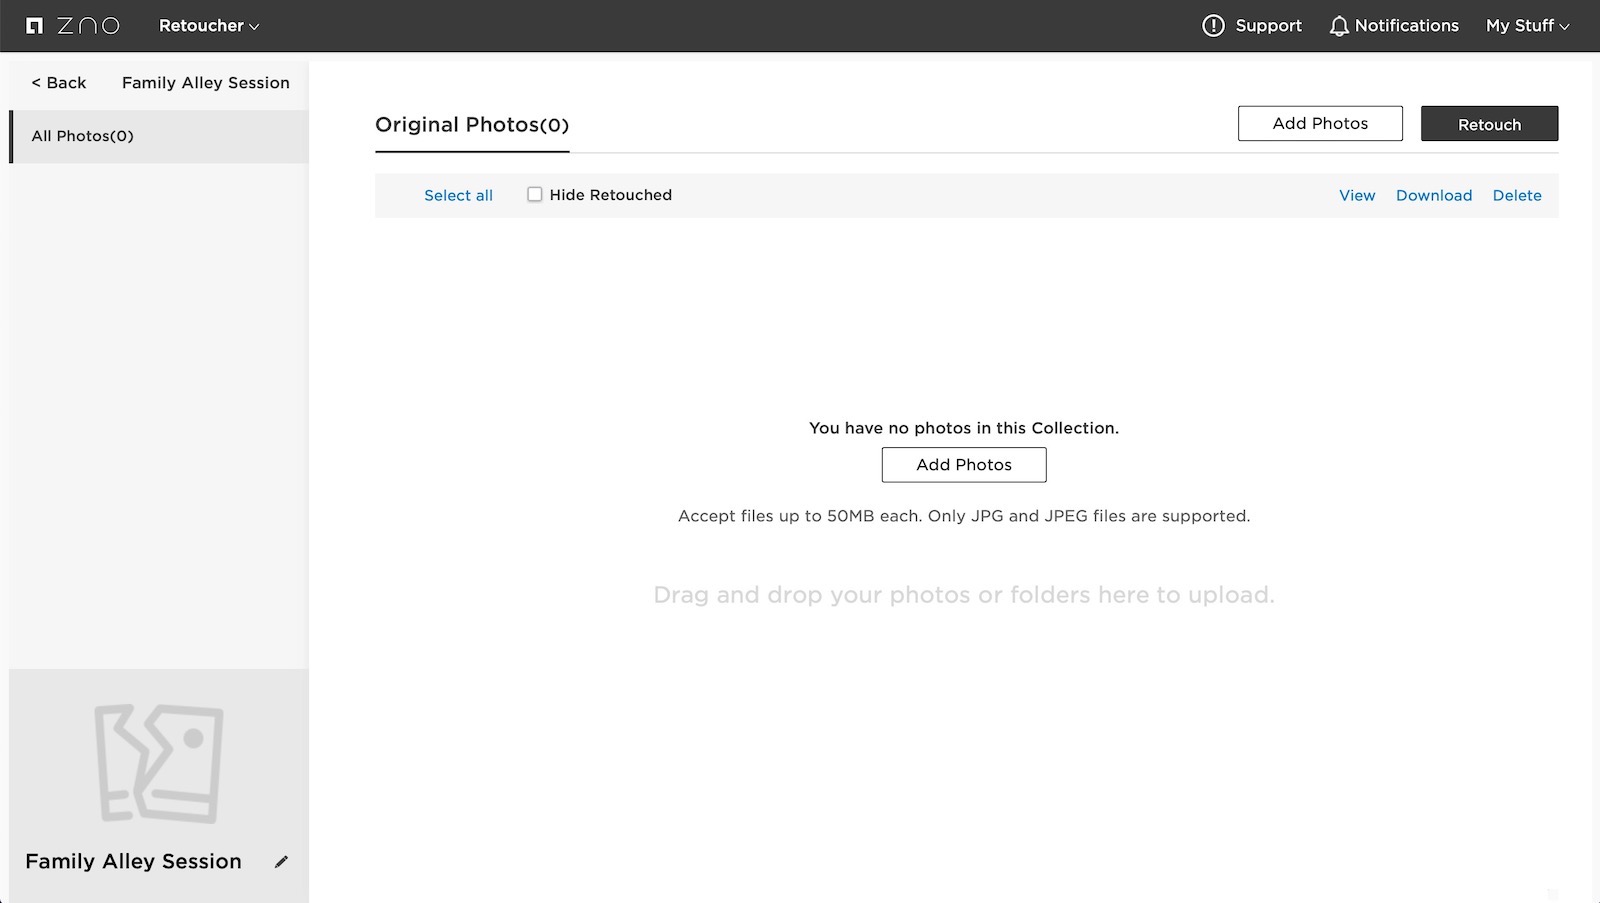Viewport: 1600px width, 903px height.
Task: Click the Support exclamation icon
Action: (x=1213, y=26)
